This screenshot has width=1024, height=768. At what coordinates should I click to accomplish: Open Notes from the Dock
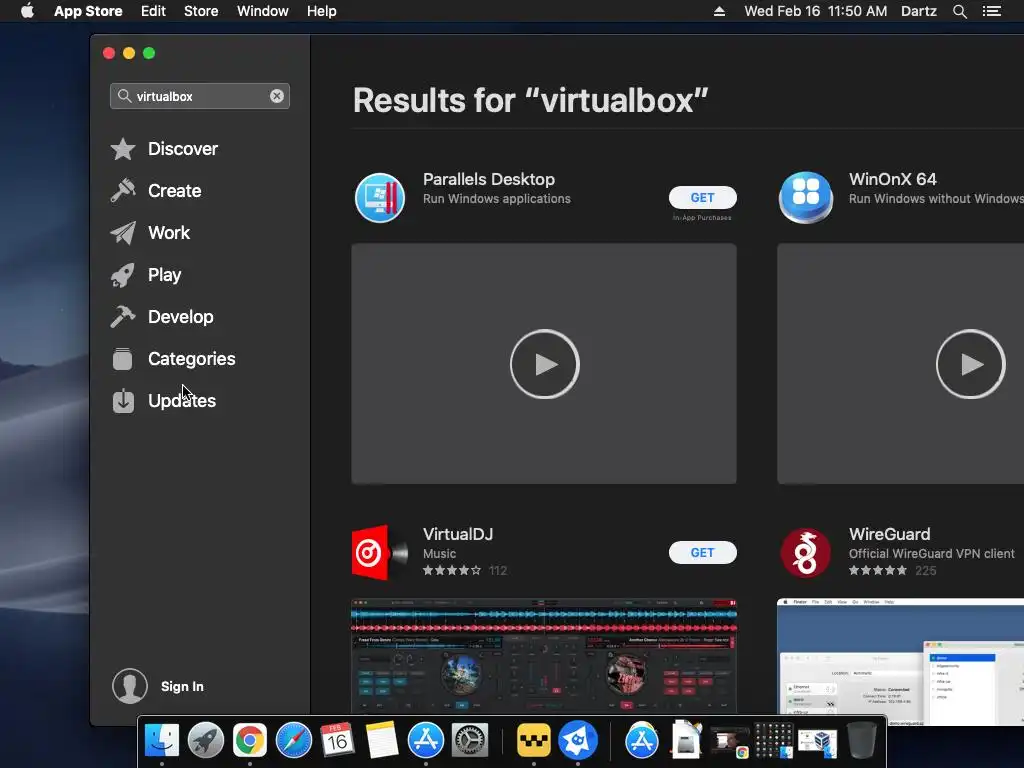[x=381, y=741]
